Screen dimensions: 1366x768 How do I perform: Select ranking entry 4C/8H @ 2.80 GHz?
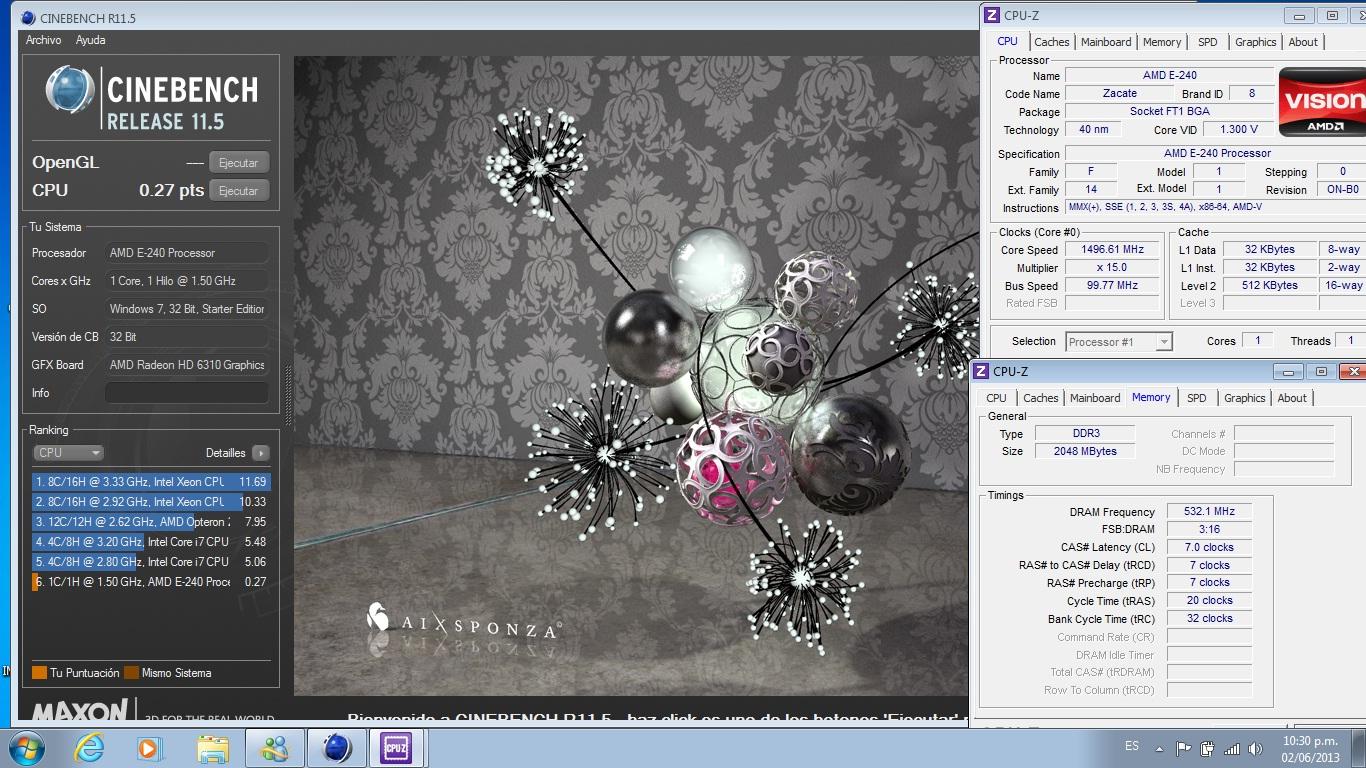coord(151,562)
